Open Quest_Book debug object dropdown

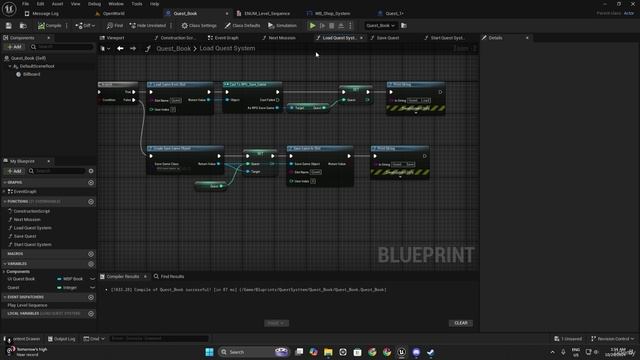pyautogui.click(x=380, y=26)
